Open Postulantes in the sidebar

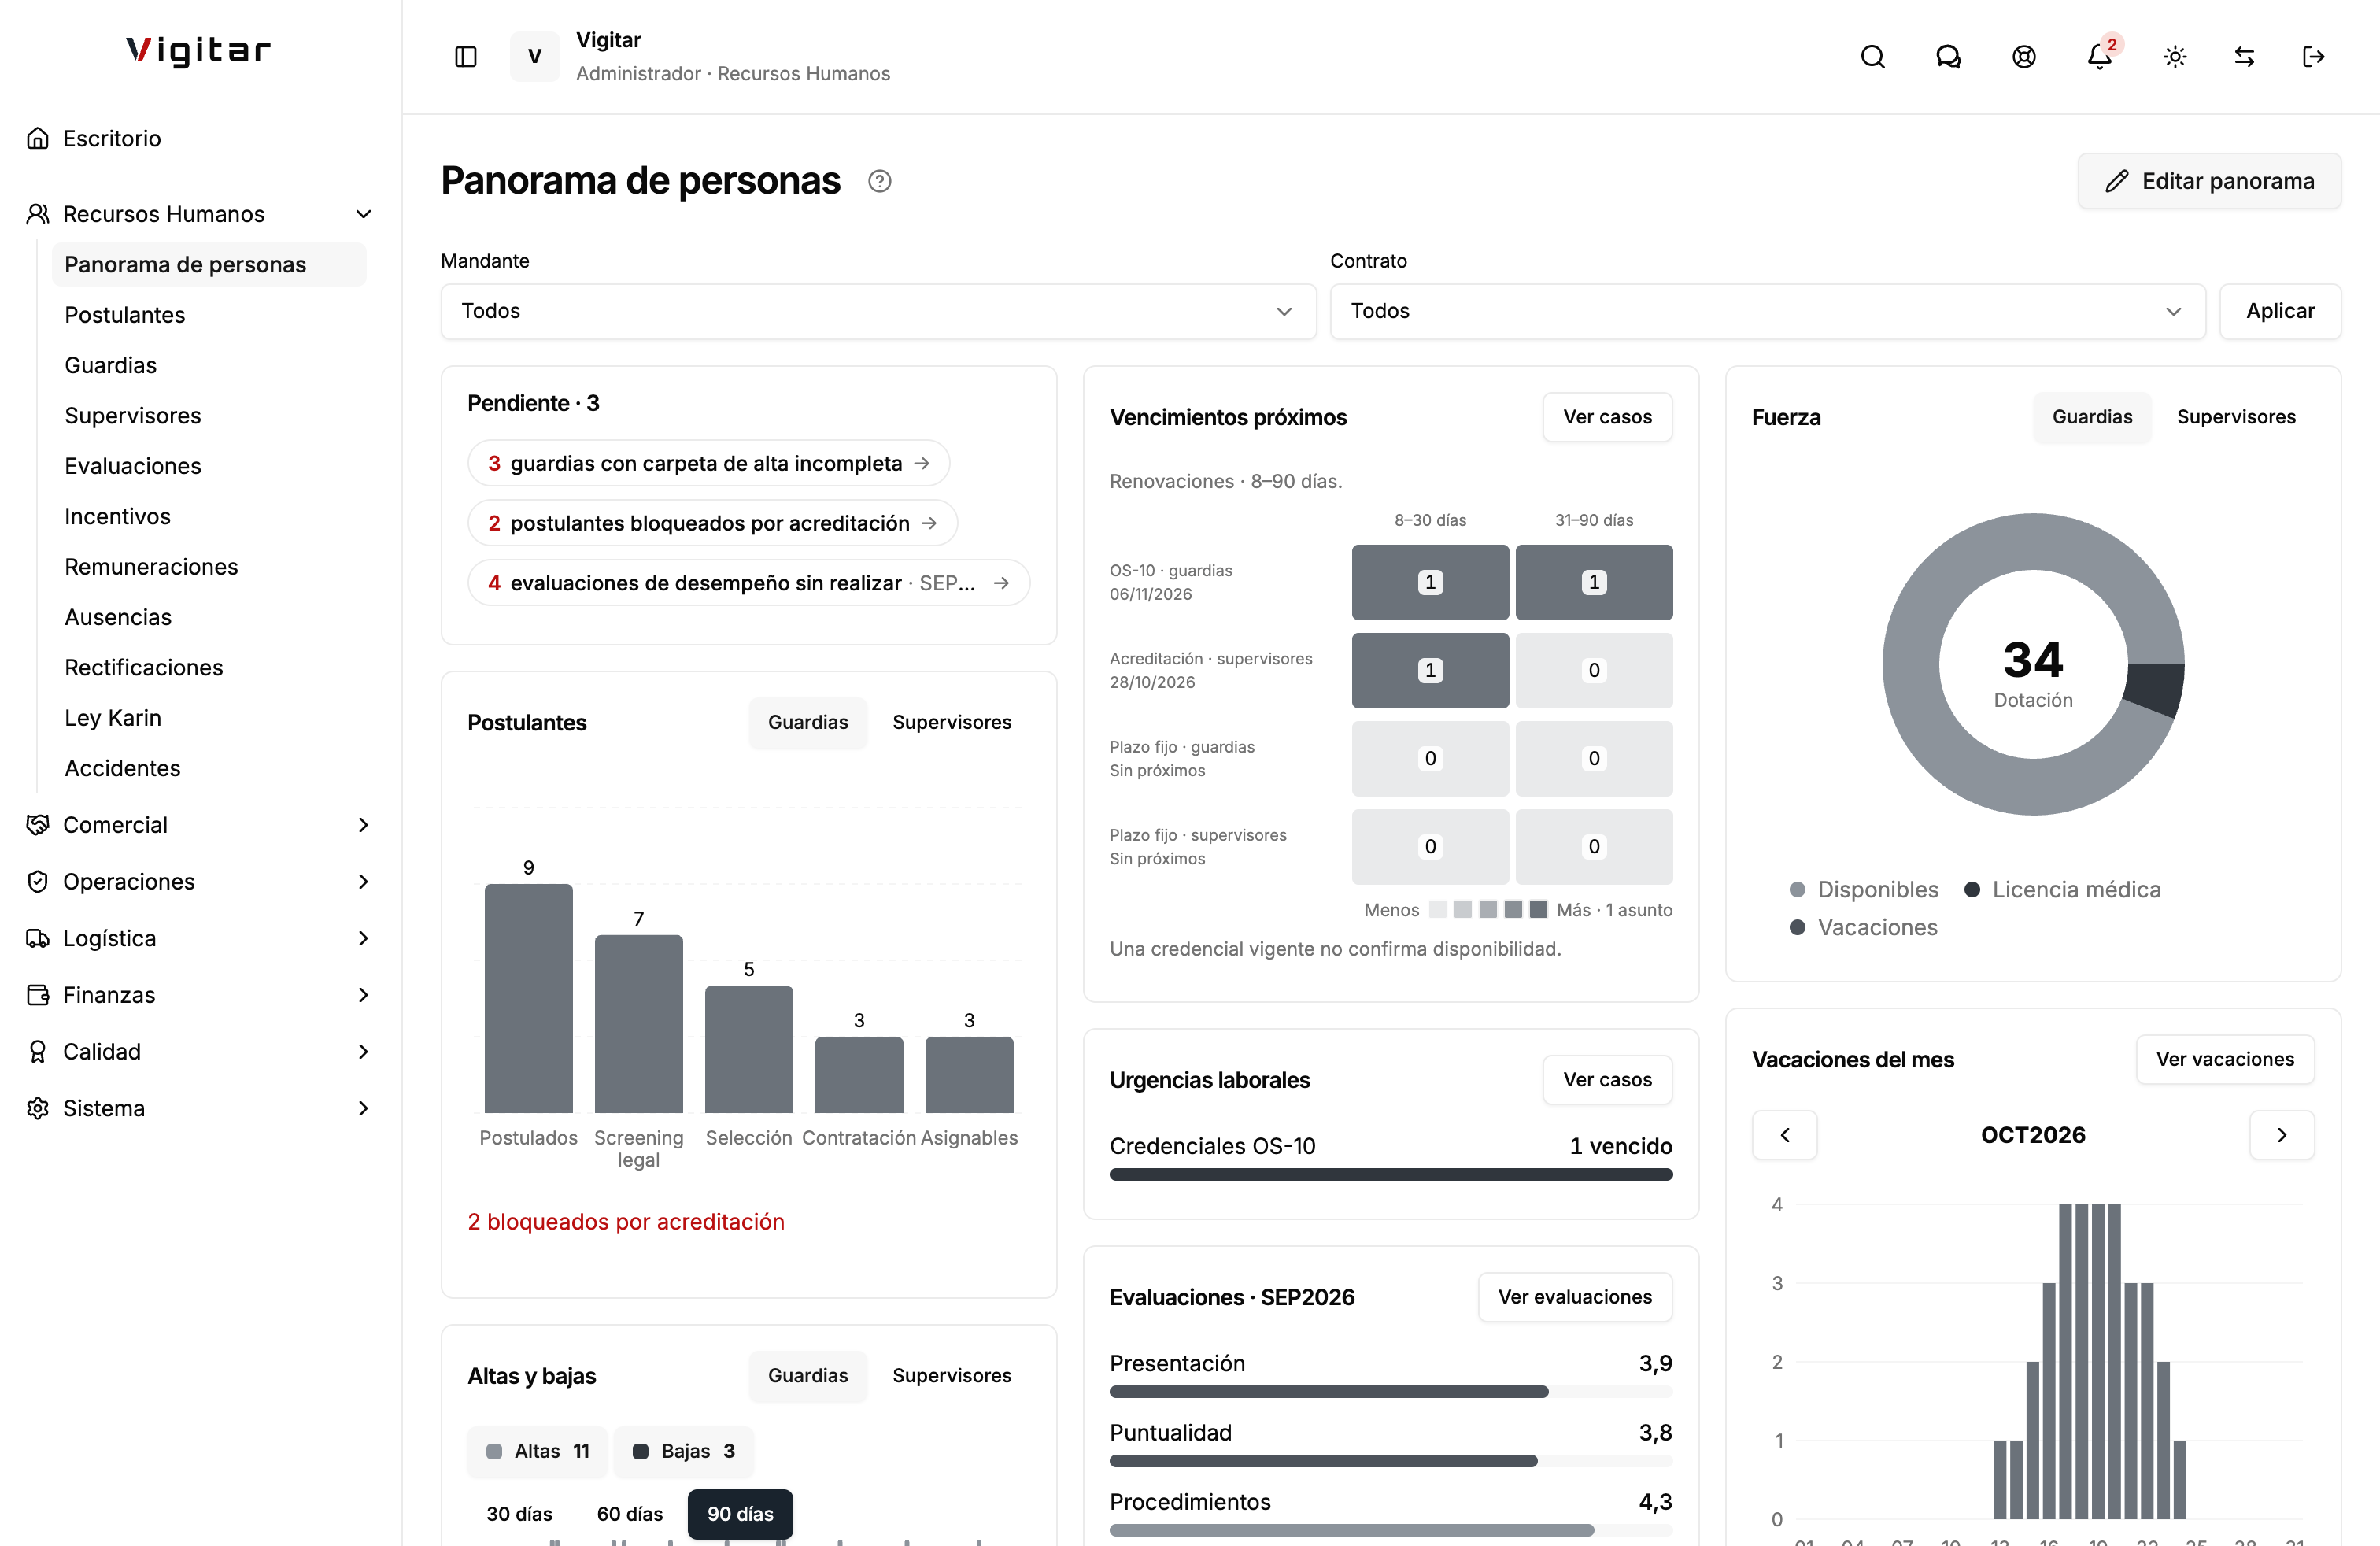click(209, 315)
